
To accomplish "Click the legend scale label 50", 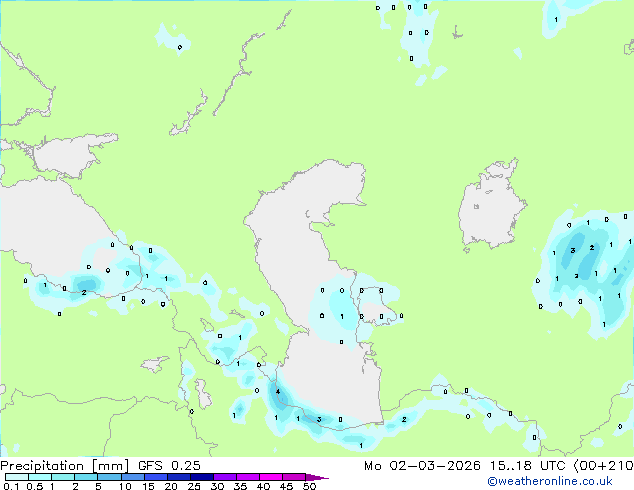I will click(x=309, y=486).
